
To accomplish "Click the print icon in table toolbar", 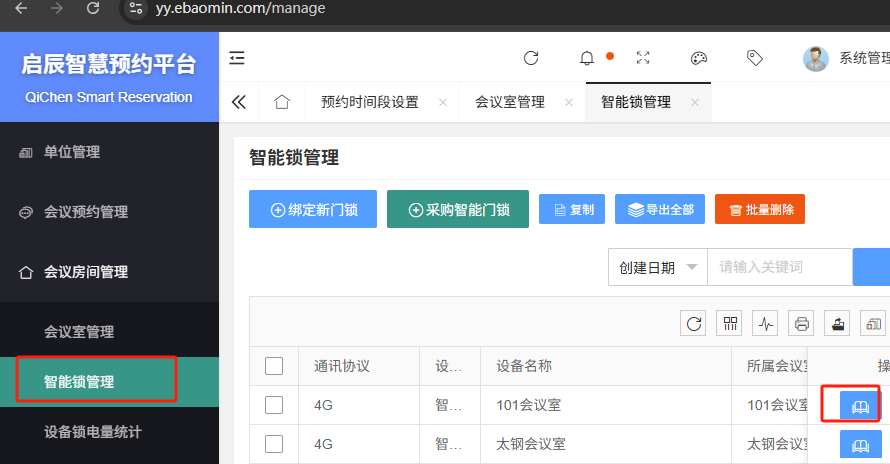I will pyautogui.click(x=801, y=323).
